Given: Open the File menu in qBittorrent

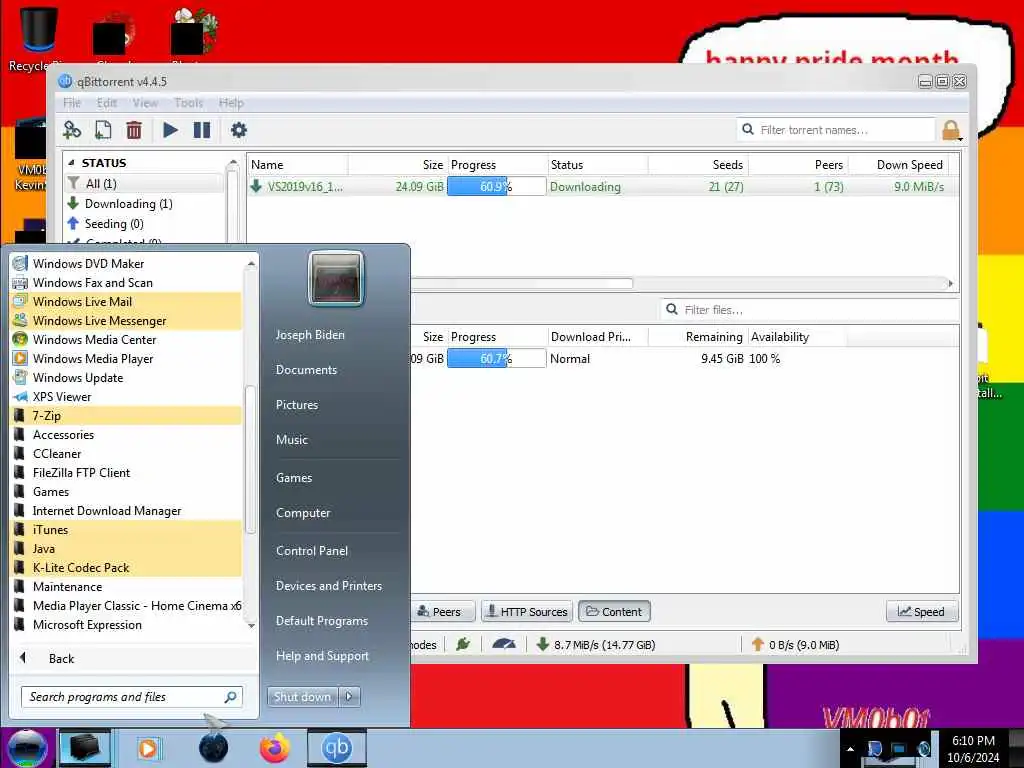Looking at the screenshot, I should coord(72,103).
